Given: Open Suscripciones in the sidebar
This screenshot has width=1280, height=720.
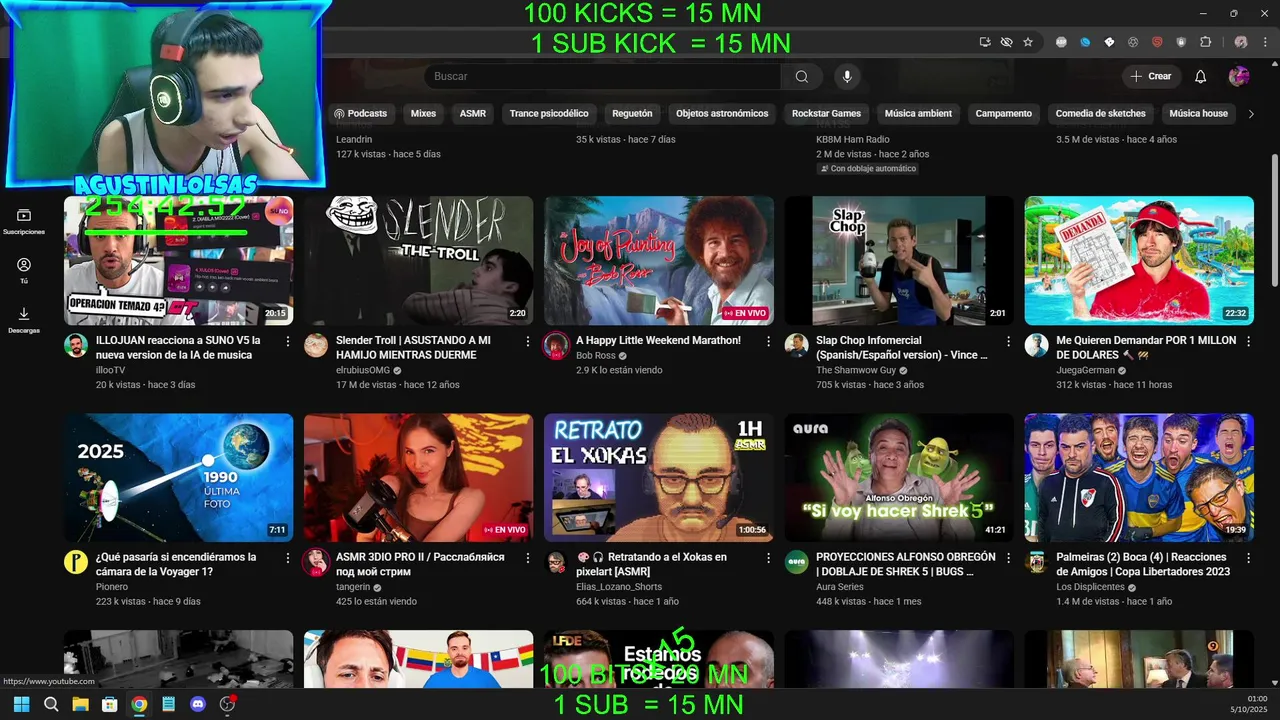Looking at the screenshot, I should [x=24, y=222].
